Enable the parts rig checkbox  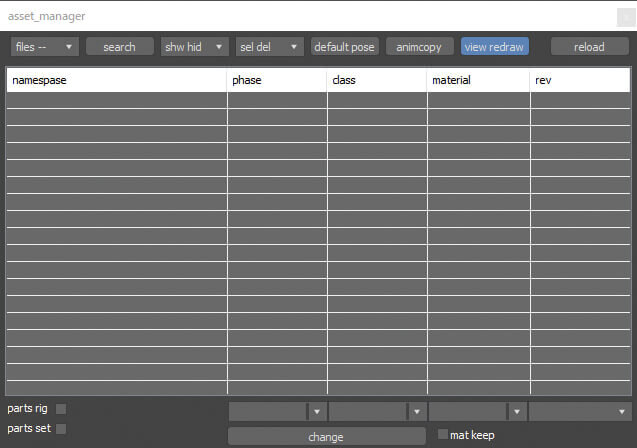click(x=61, y=409)
